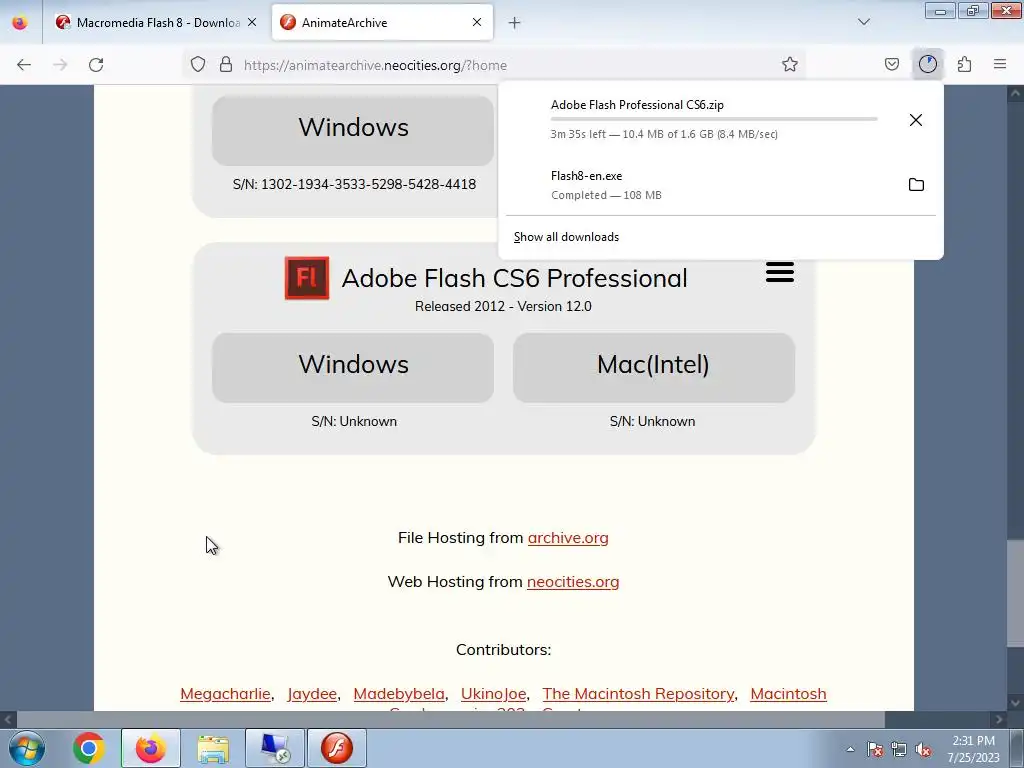Download Flash CS6 for Windows
The image size is (1024, 768).
tap(353, 368)
